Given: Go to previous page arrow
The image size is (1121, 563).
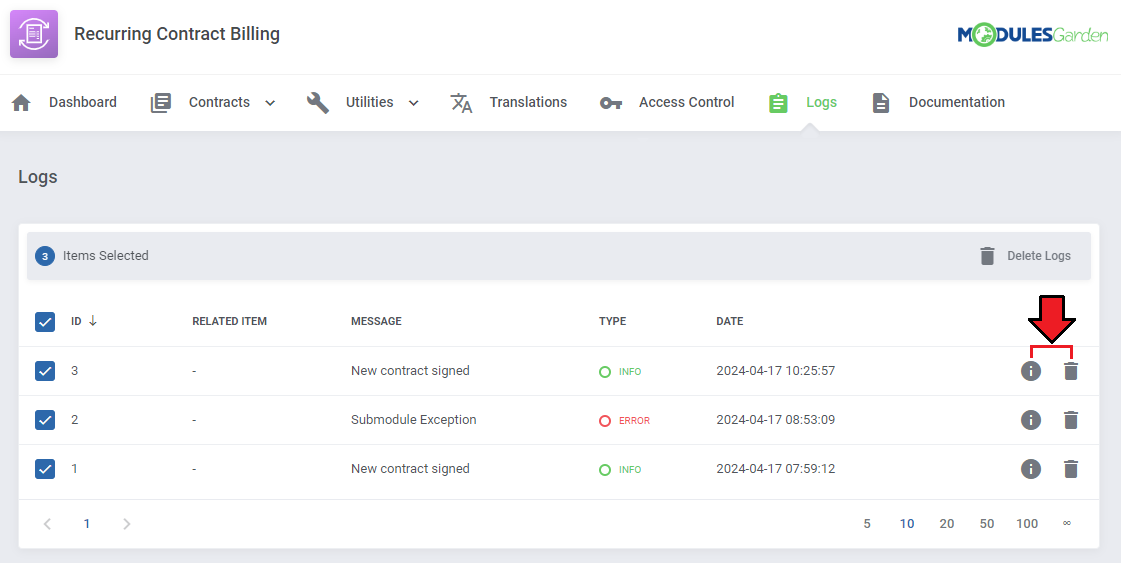Looking at the screenshot, I should 47,524.
